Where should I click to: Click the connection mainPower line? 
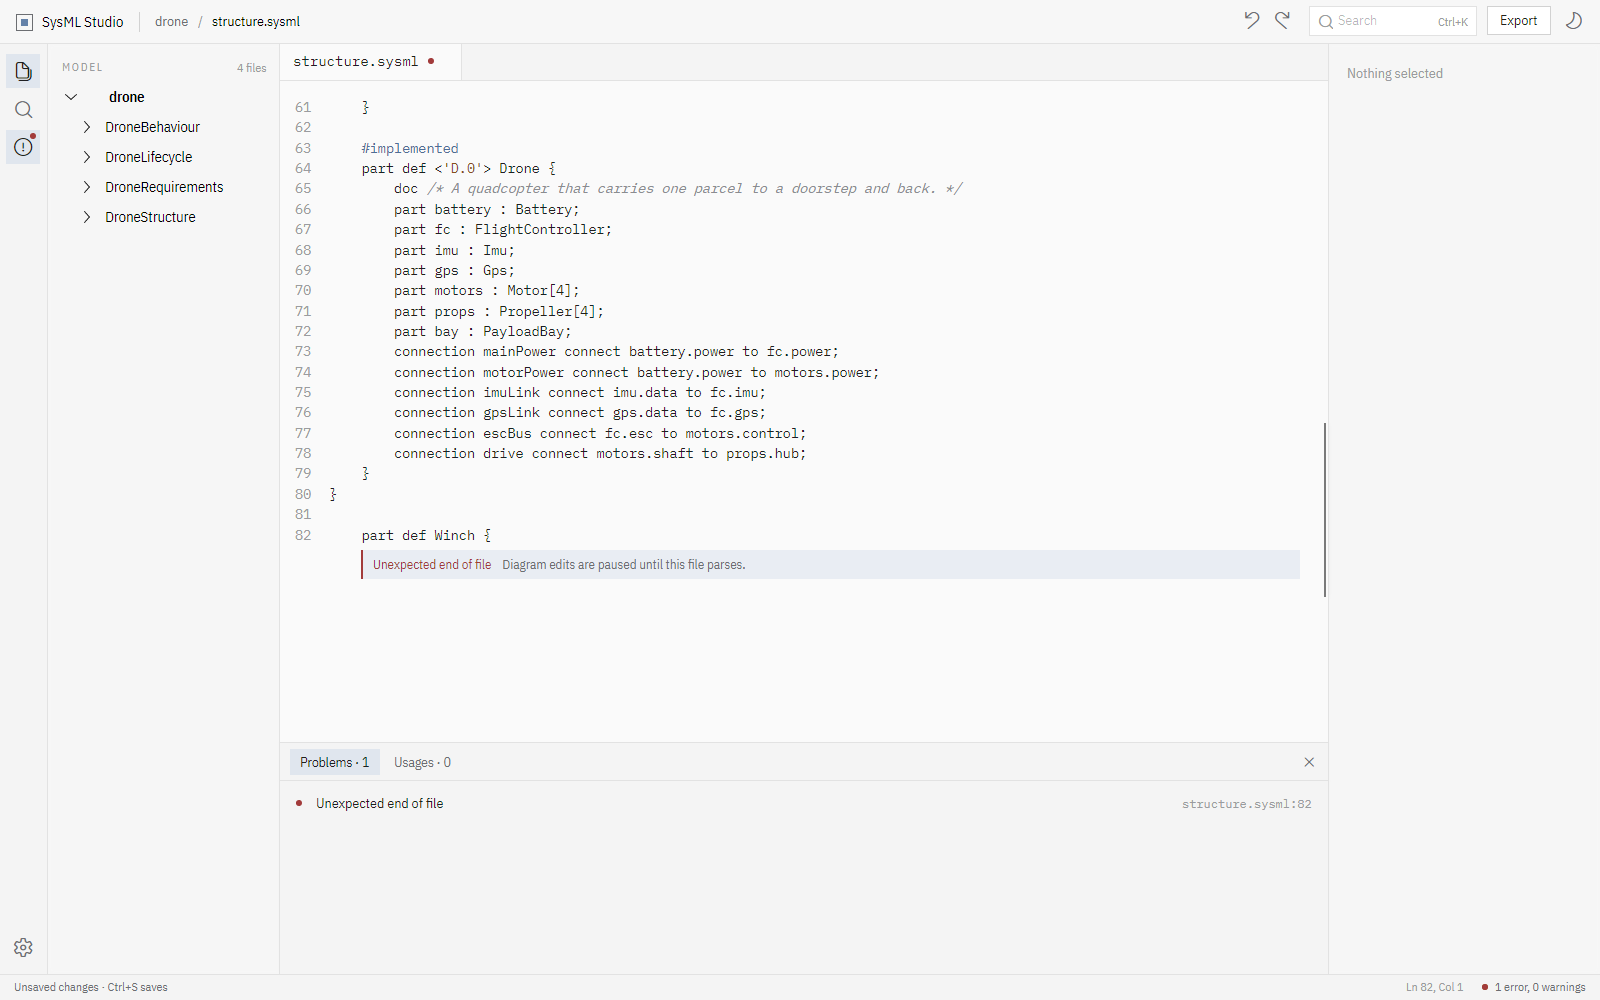point(616,352)
